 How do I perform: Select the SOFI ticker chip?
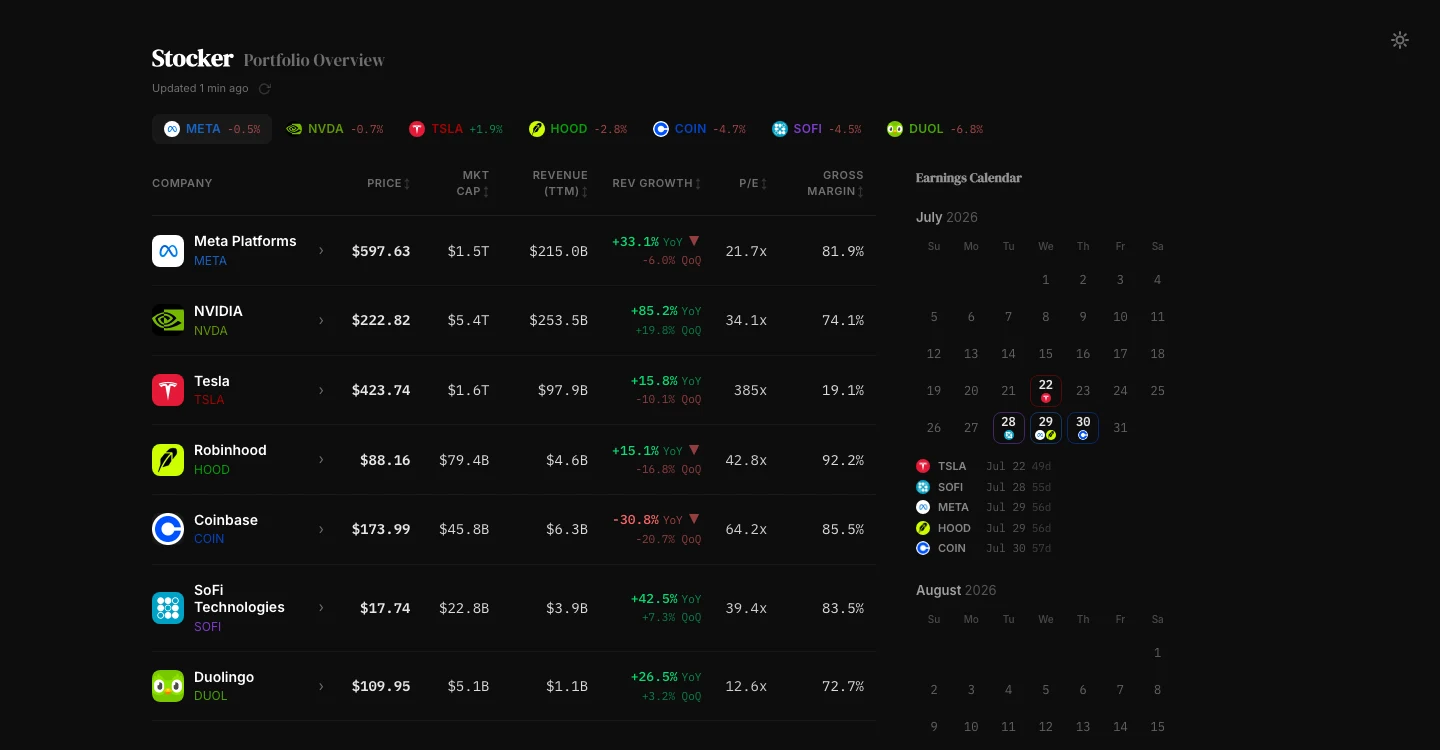[816, 129]
